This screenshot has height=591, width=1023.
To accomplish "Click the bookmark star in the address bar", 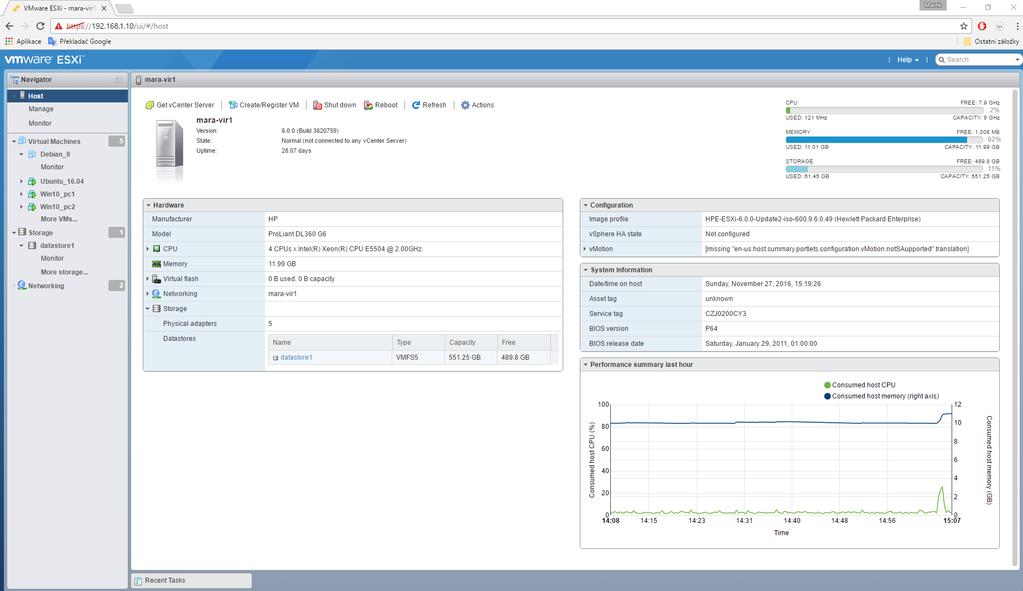I will pos(964,26).
